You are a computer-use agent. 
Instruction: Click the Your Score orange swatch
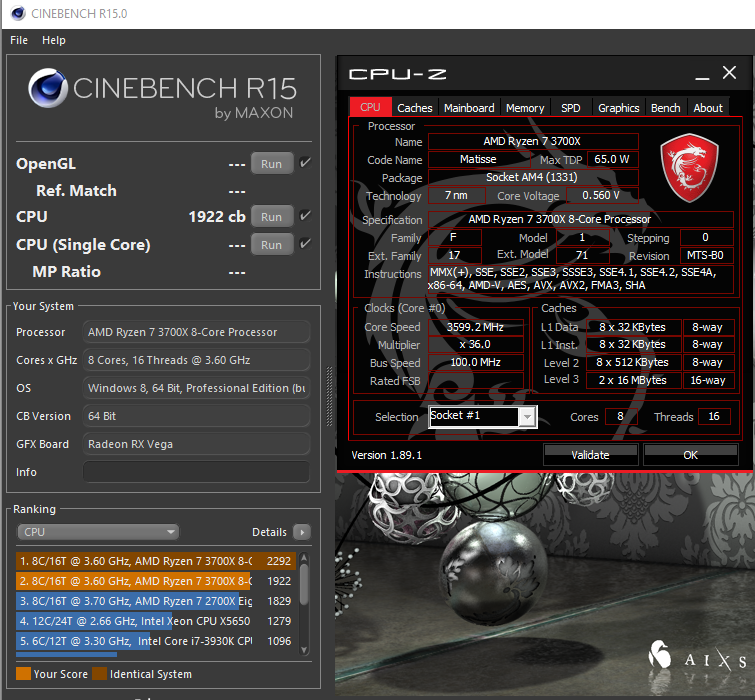click(x=23, y=674)
